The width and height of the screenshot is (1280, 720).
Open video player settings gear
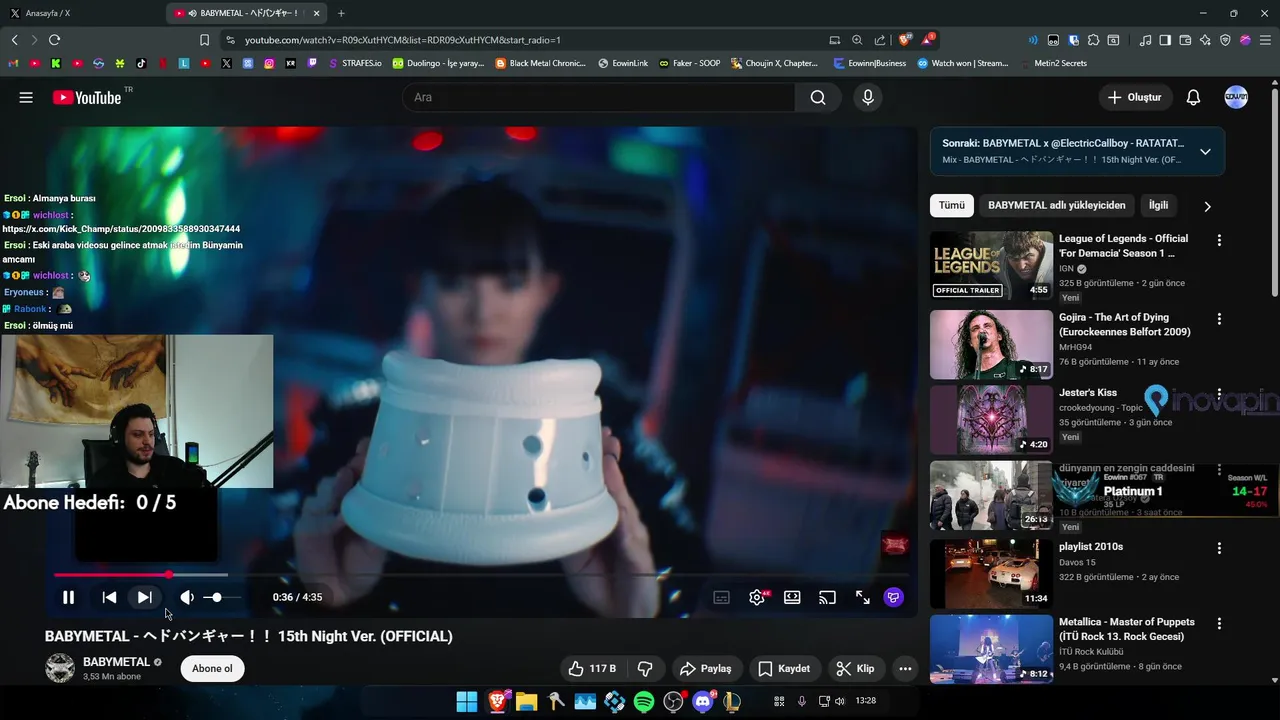coord(757,597)
